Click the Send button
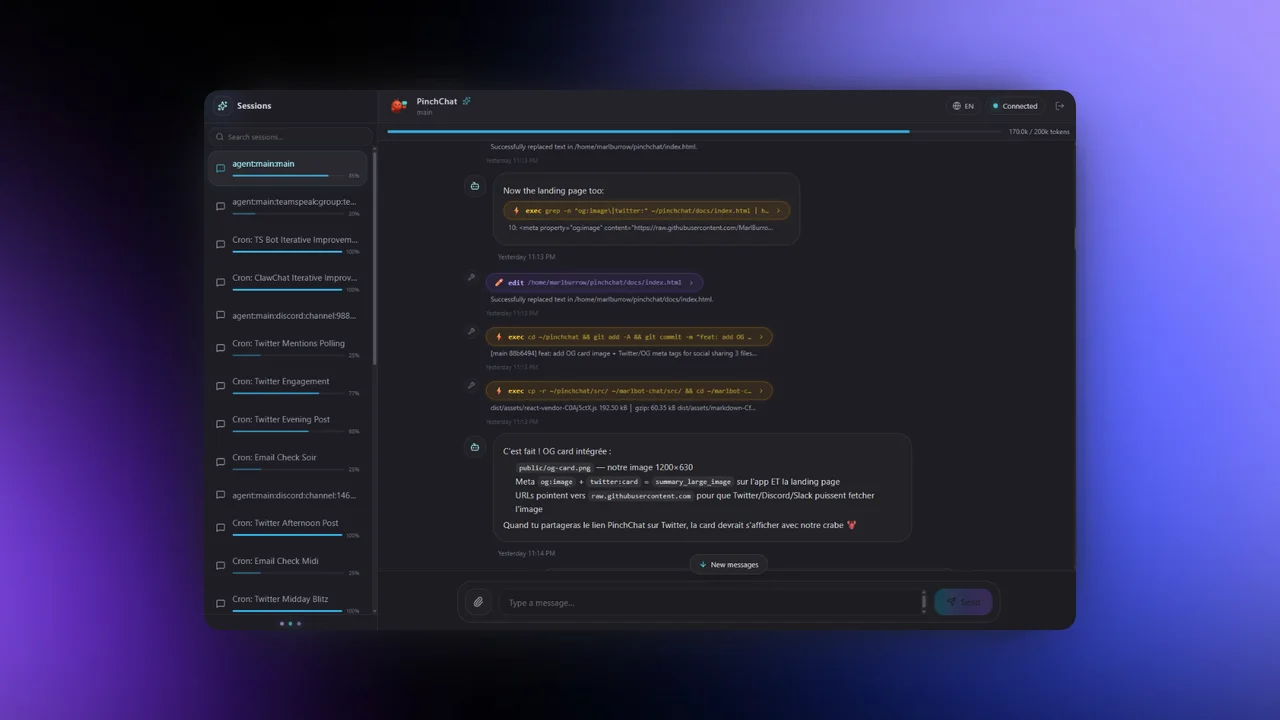 963,602
